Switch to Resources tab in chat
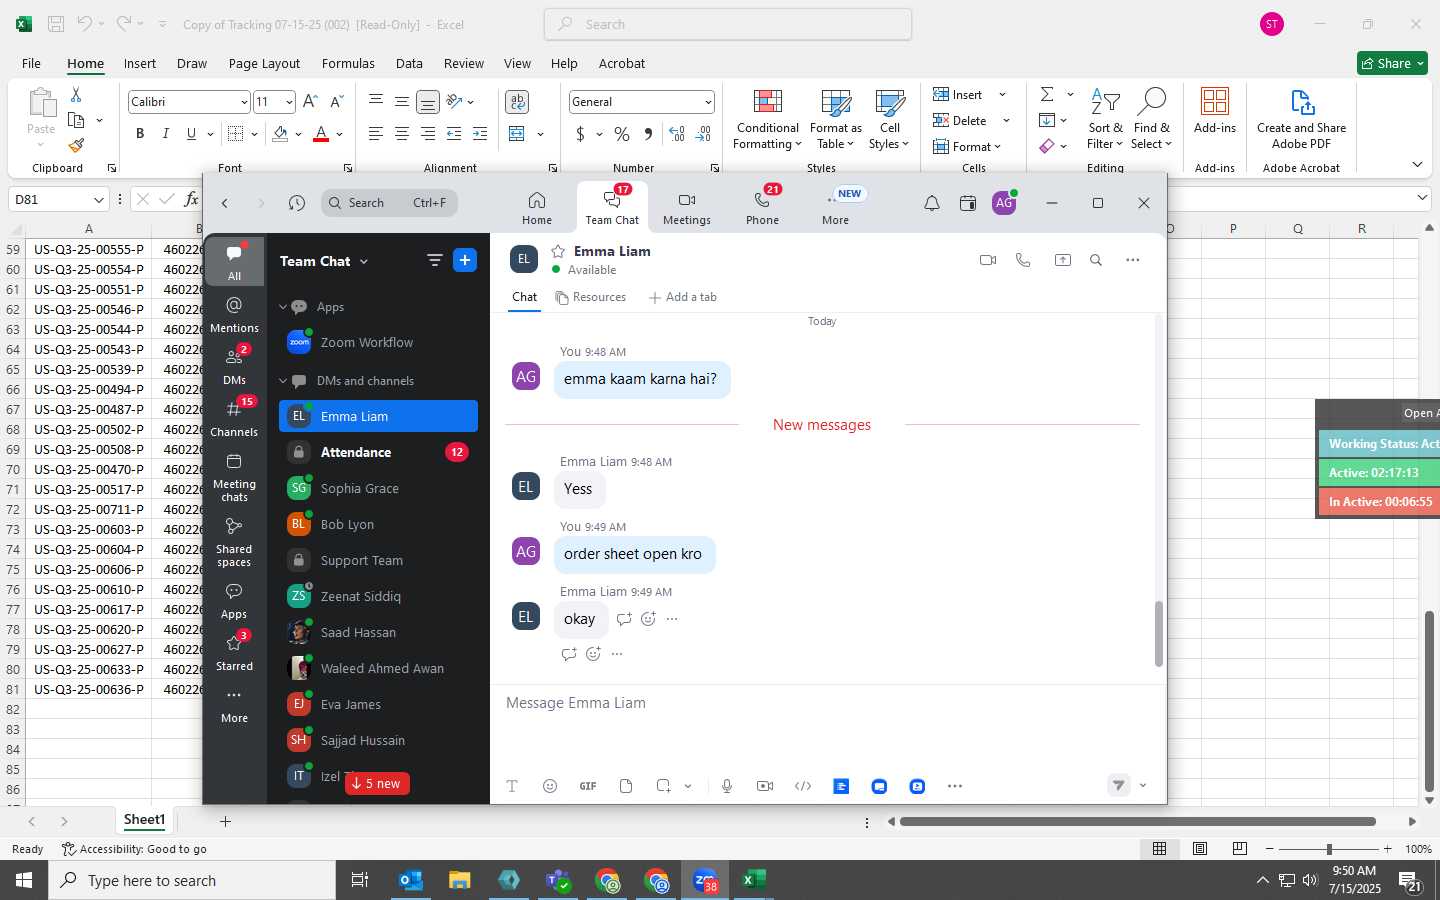 (590, 297)
